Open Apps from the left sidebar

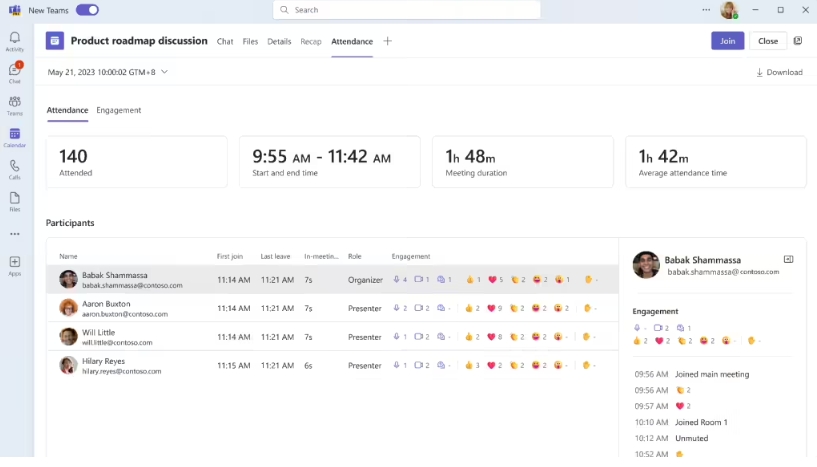click(x=14, y=265)
